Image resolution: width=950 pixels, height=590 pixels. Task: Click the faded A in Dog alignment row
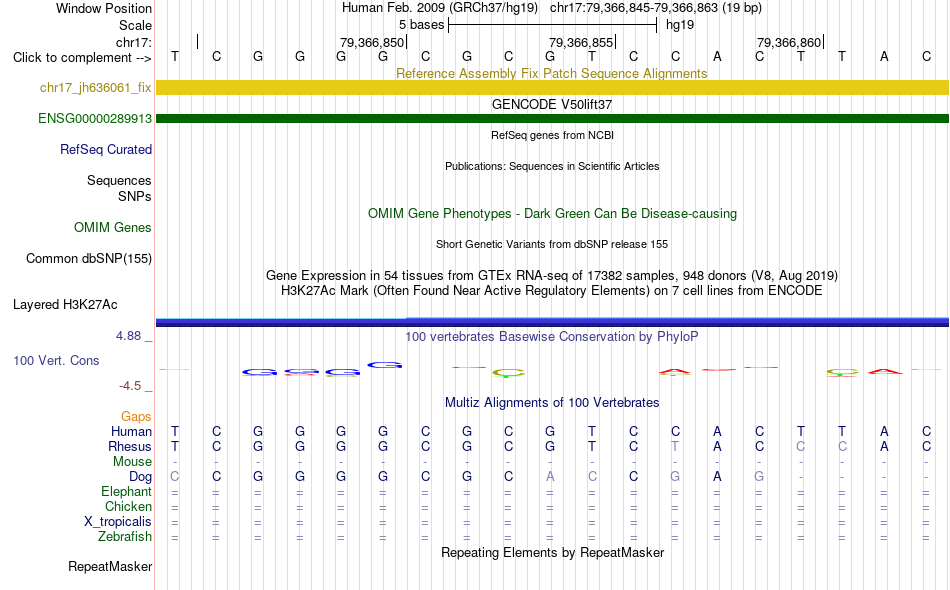[550, 477]
